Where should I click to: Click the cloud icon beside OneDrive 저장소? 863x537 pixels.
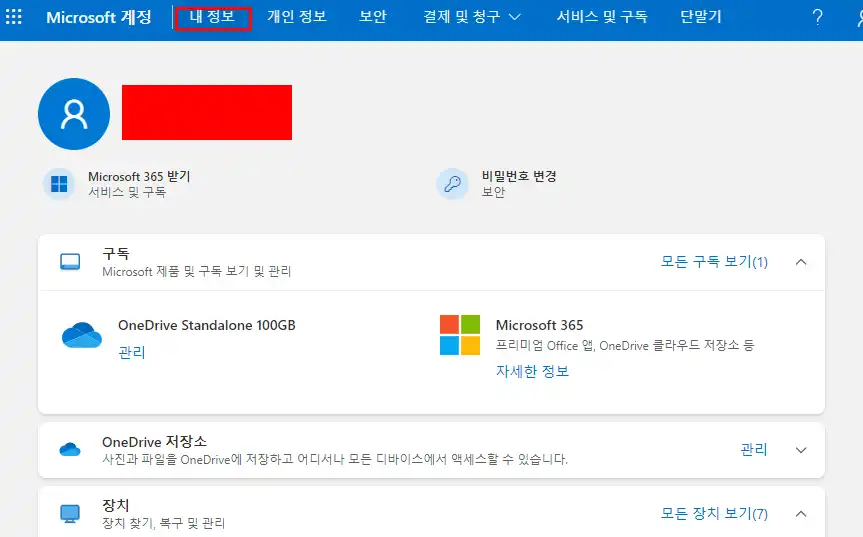coord(70,450)
